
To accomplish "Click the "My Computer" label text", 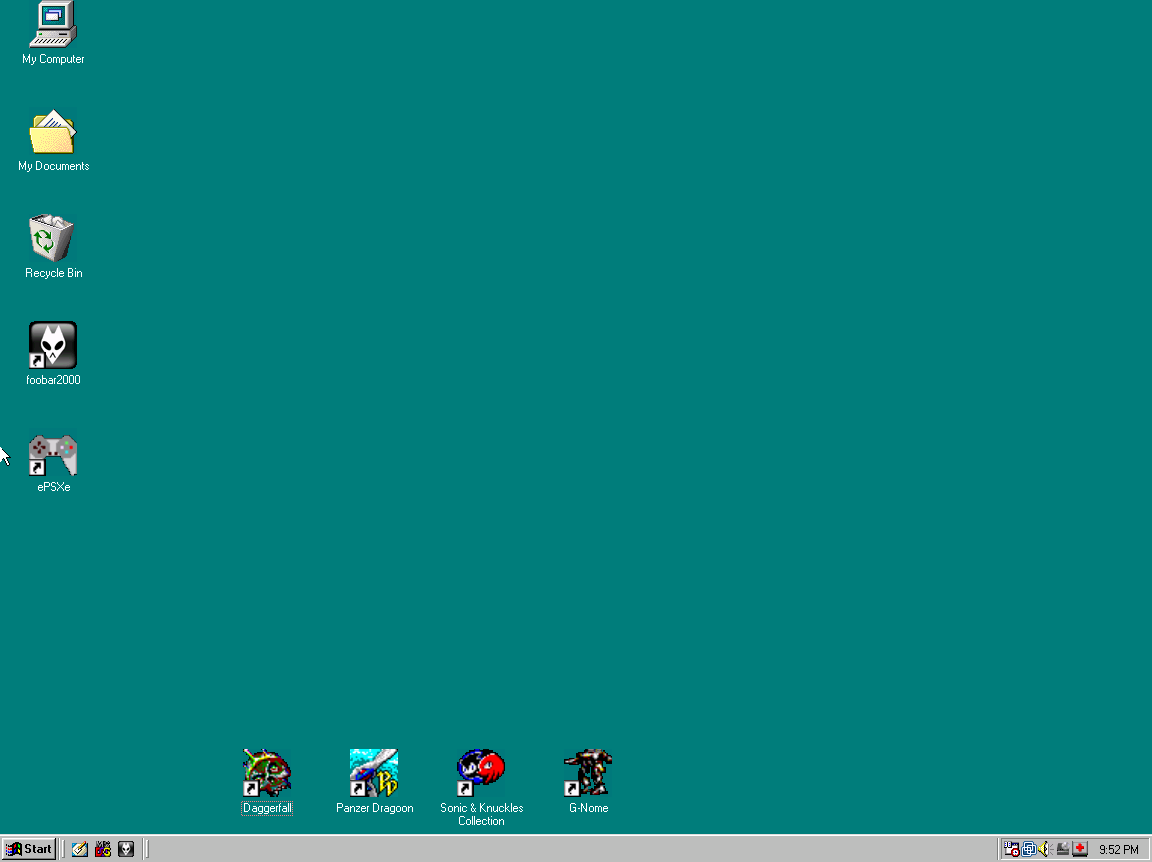I will click(53, 59).
